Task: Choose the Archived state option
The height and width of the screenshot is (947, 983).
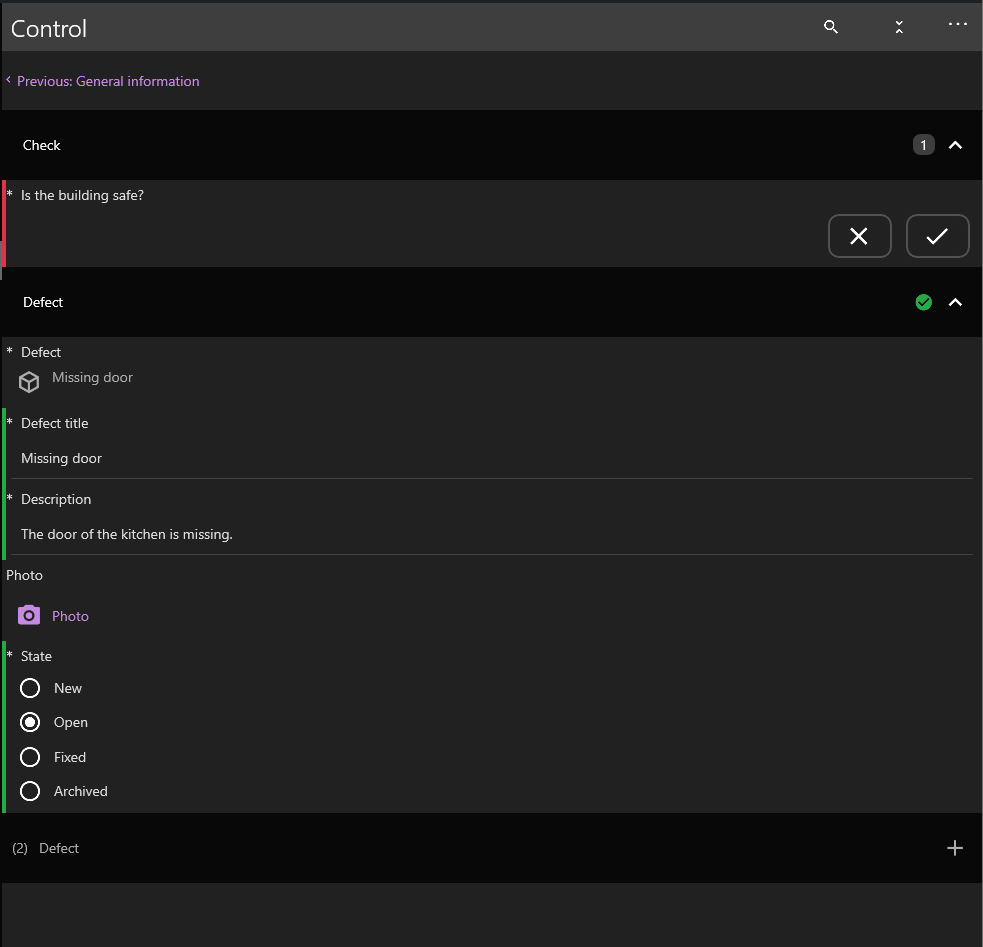Action: pos(30,791)
